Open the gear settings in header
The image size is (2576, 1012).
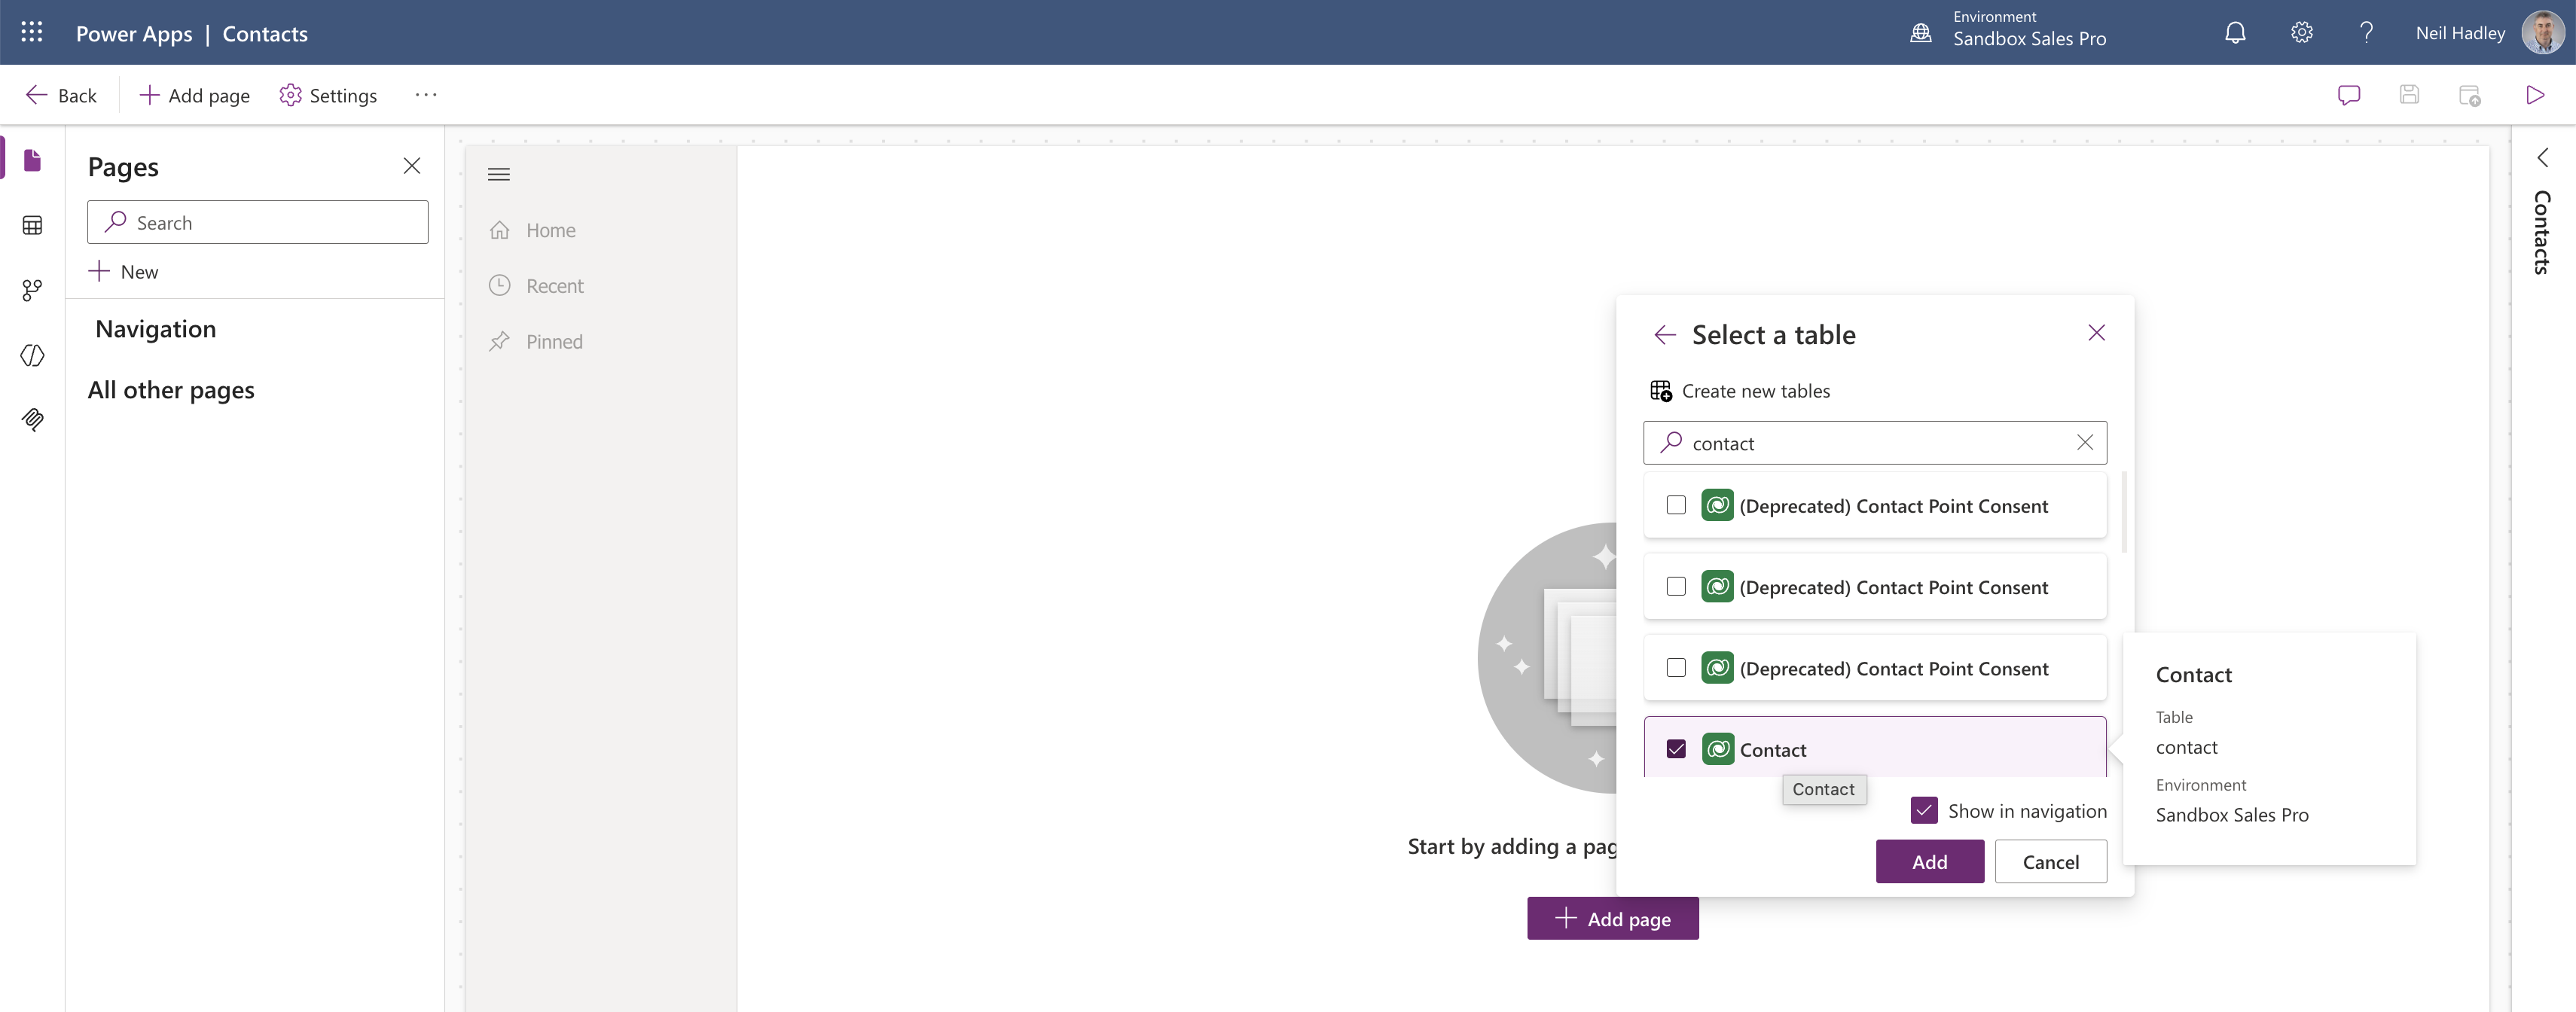2301,32
